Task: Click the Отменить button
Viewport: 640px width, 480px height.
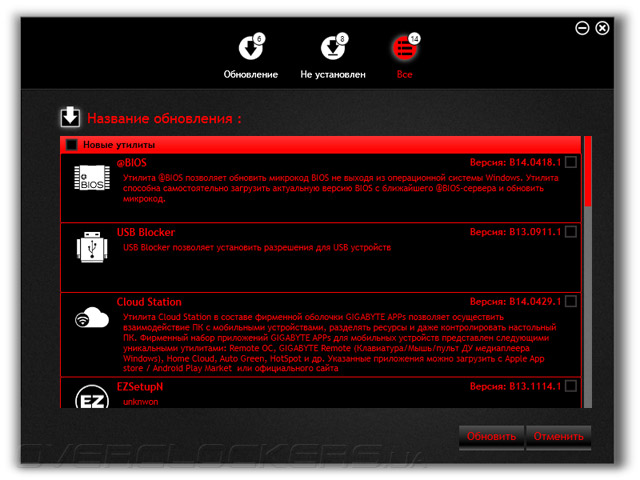Action: [558, 436]
